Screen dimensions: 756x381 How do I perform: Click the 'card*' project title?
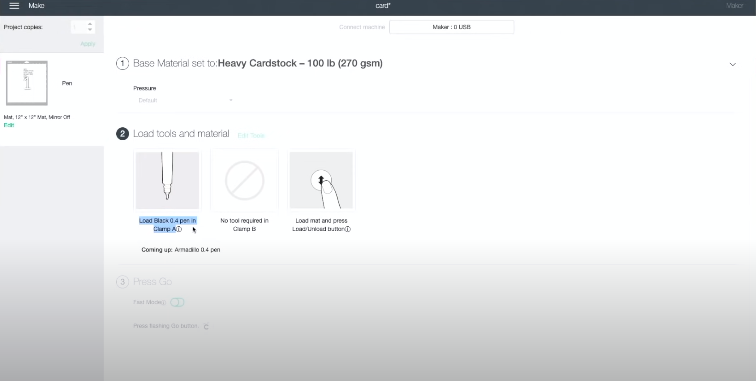click(383, 6)
